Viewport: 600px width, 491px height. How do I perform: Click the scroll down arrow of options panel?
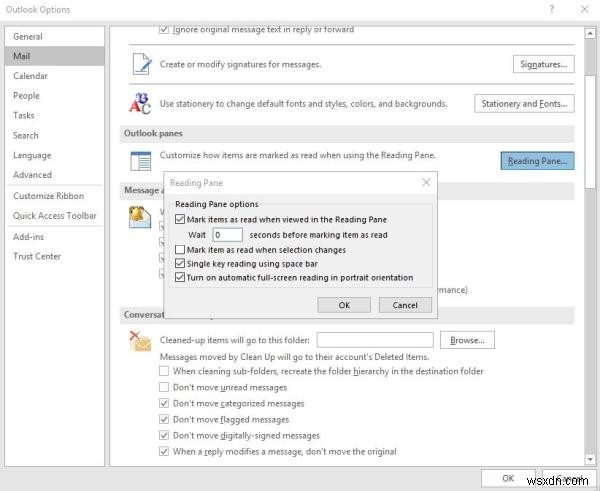tap(590, 459)
